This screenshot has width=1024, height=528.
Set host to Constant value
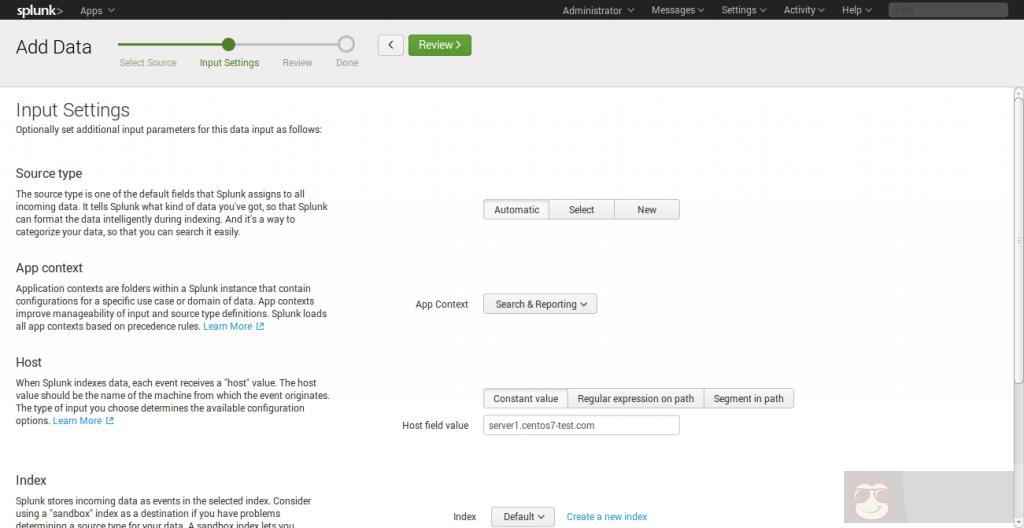(526, 399)
